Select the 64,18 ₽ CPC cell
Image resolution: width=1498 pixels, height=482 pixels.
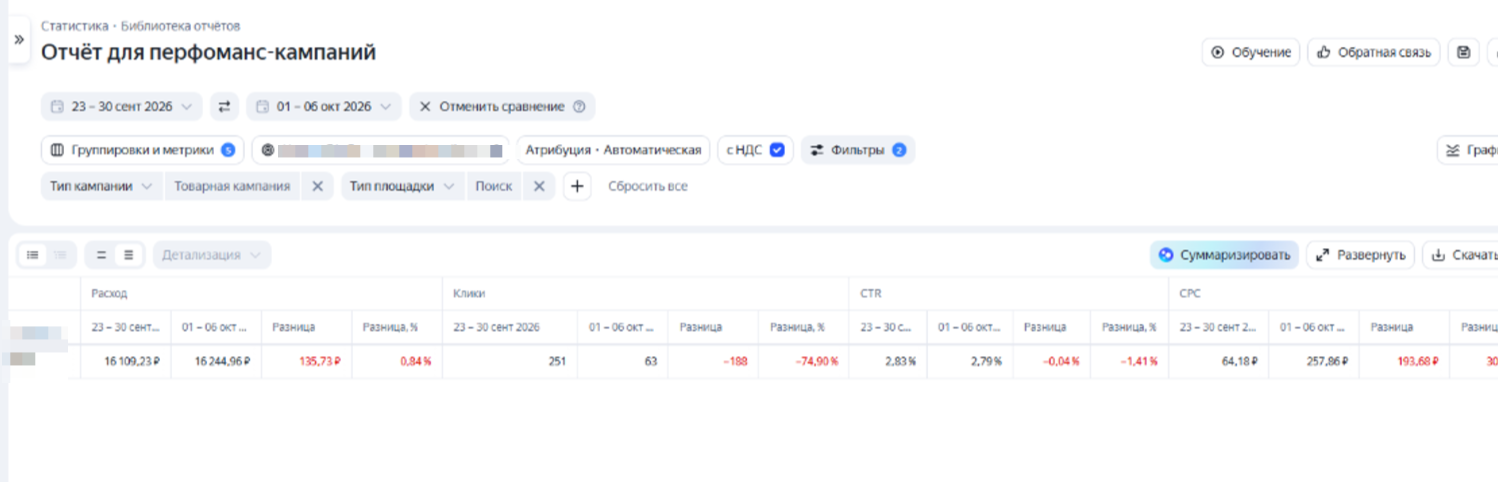pyautogui.click(x=1219, y=361)
